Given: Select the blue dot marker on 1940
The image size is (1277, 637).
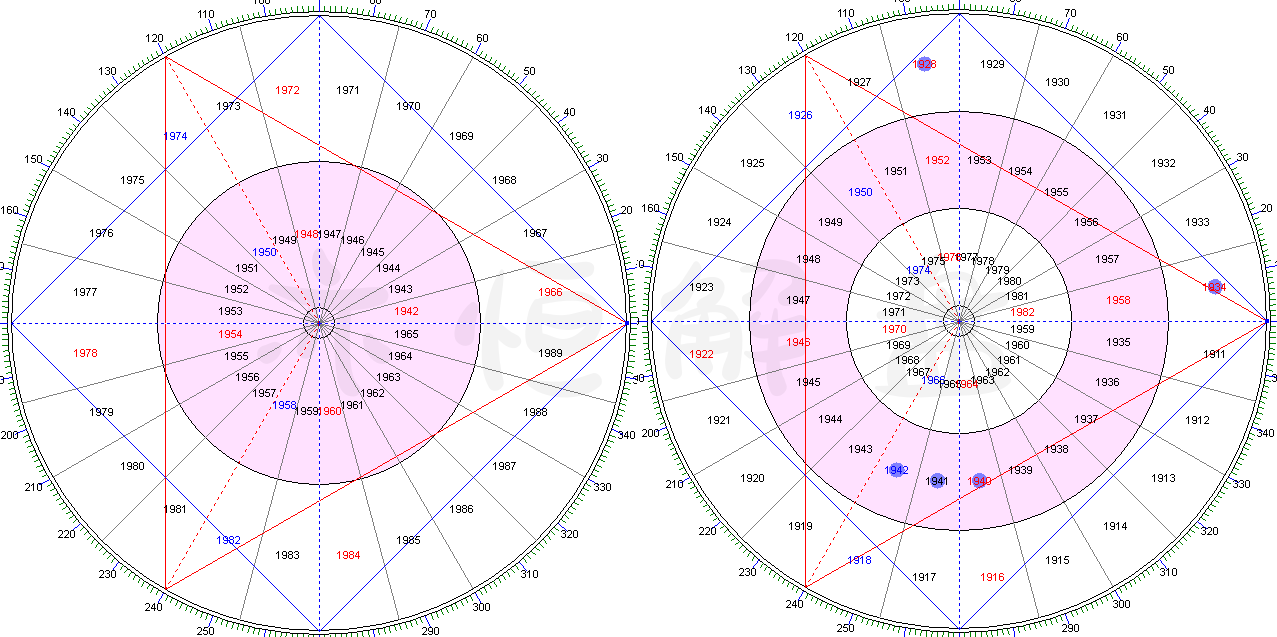Looking at the screenshot, I should [x=979, y=481].
